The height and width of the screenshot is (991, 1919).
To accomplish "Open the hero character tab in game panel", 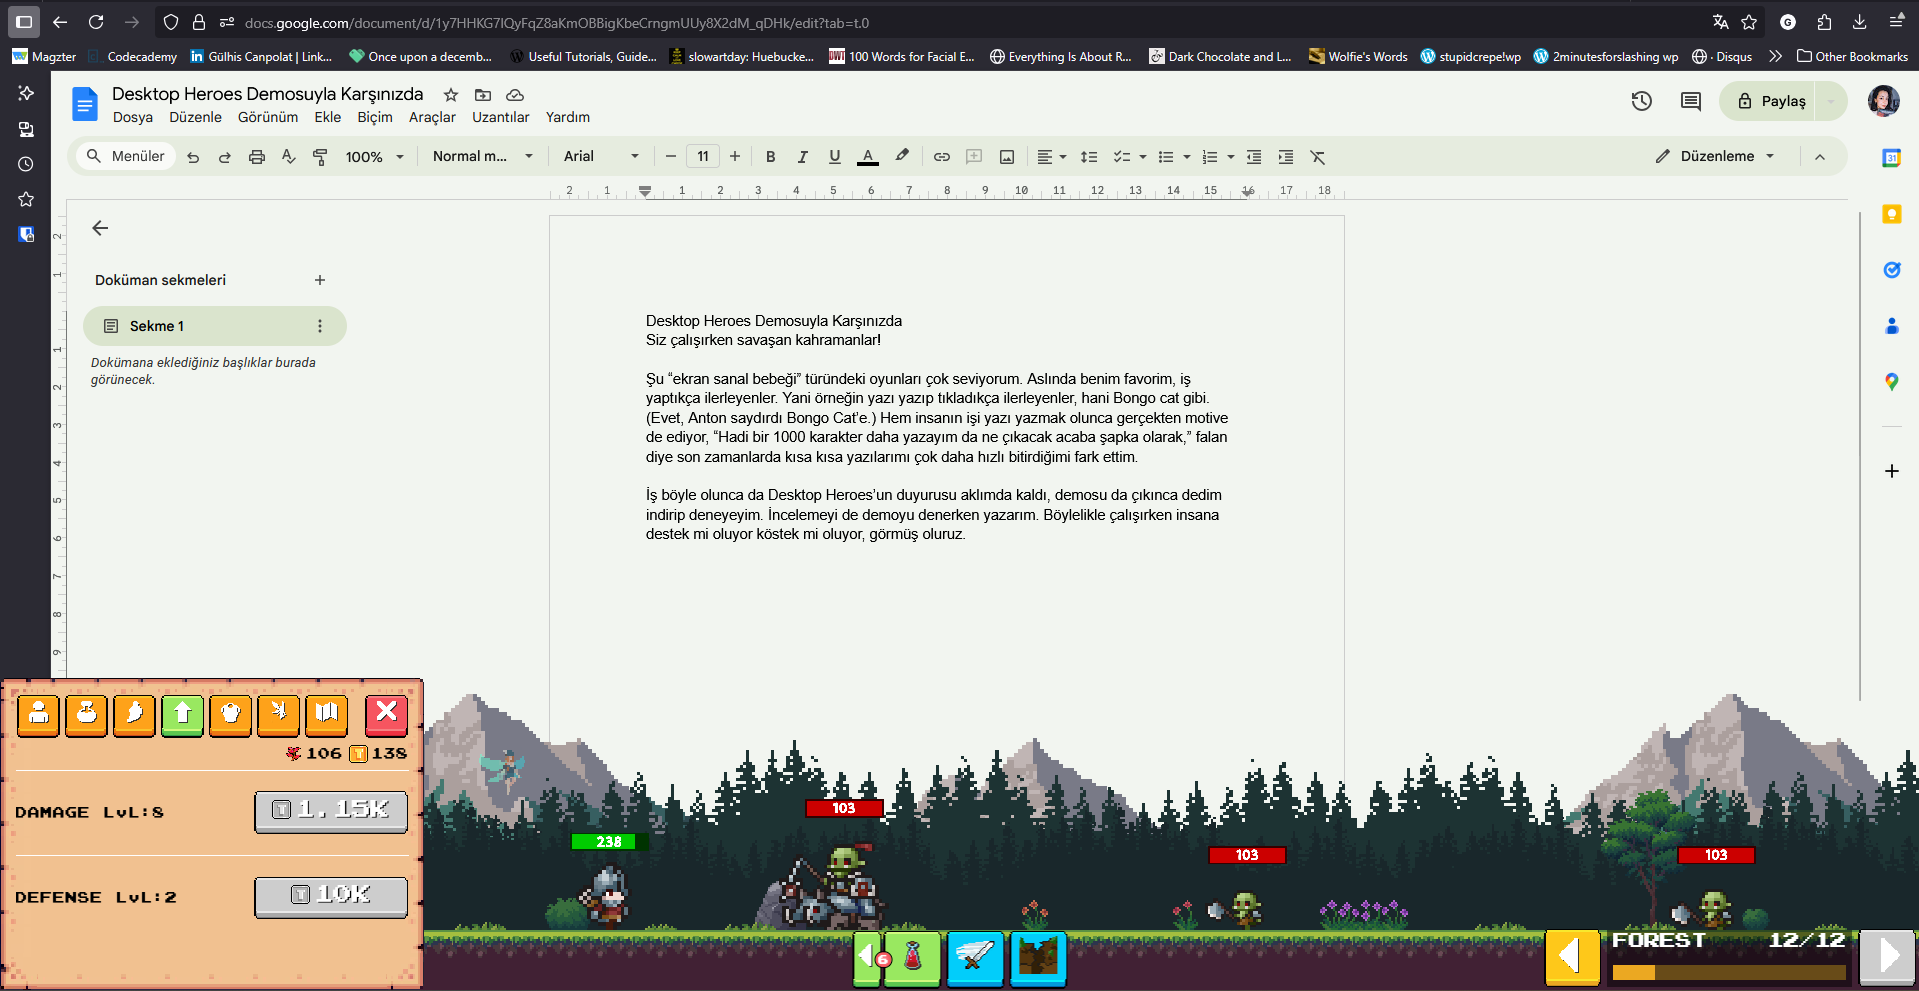I will (39, 714).
